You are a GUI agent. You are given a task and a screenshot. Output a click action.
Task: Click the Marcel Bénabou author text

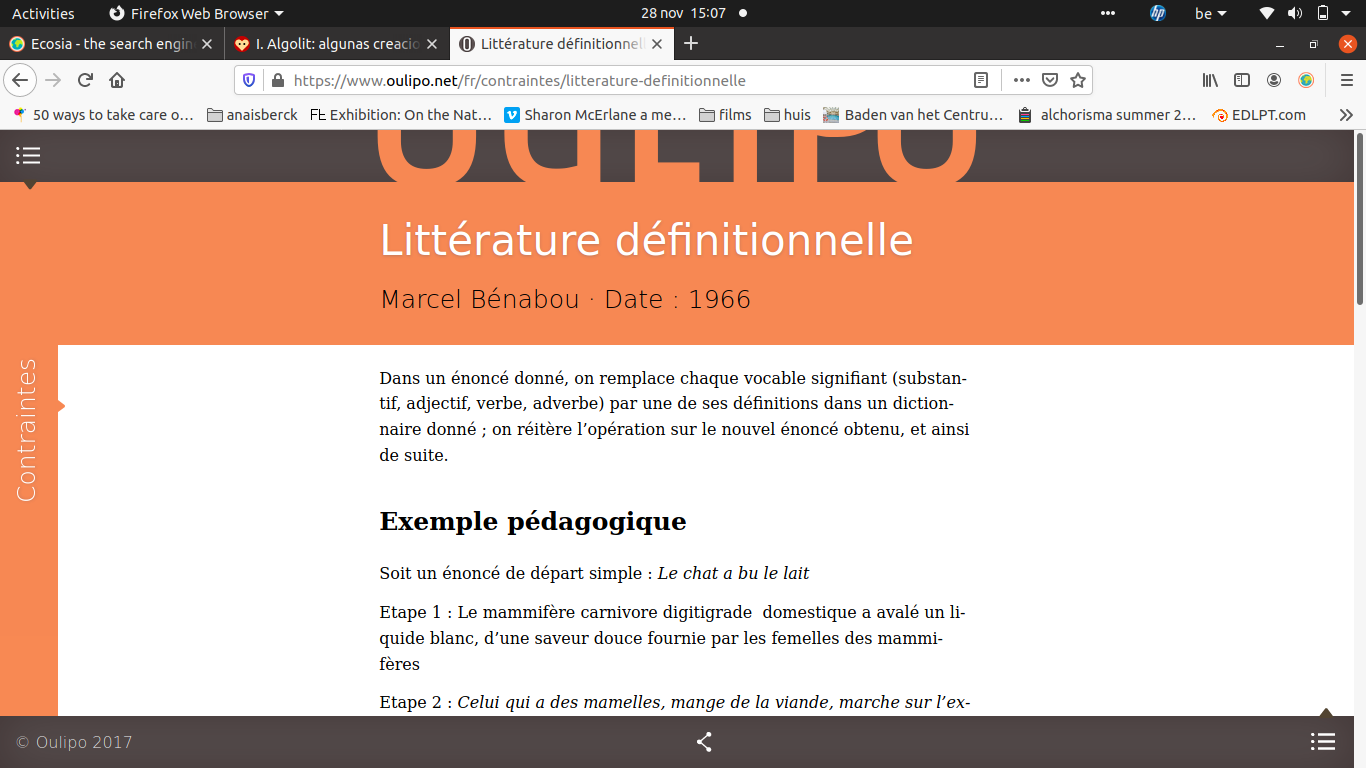pyautogui.click(x=480, y=299)
